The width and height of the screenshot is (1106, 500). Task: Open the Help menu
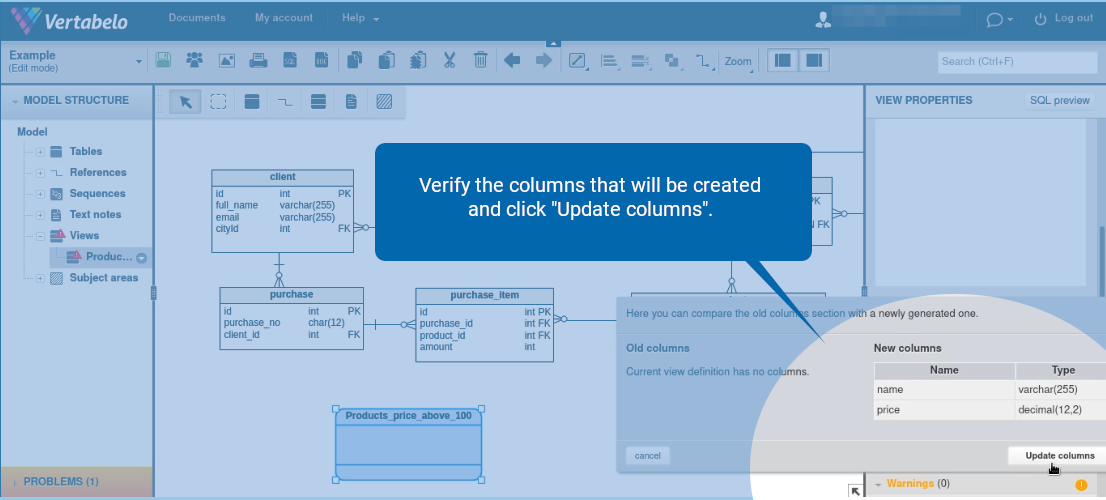click(x=360, y=18)
